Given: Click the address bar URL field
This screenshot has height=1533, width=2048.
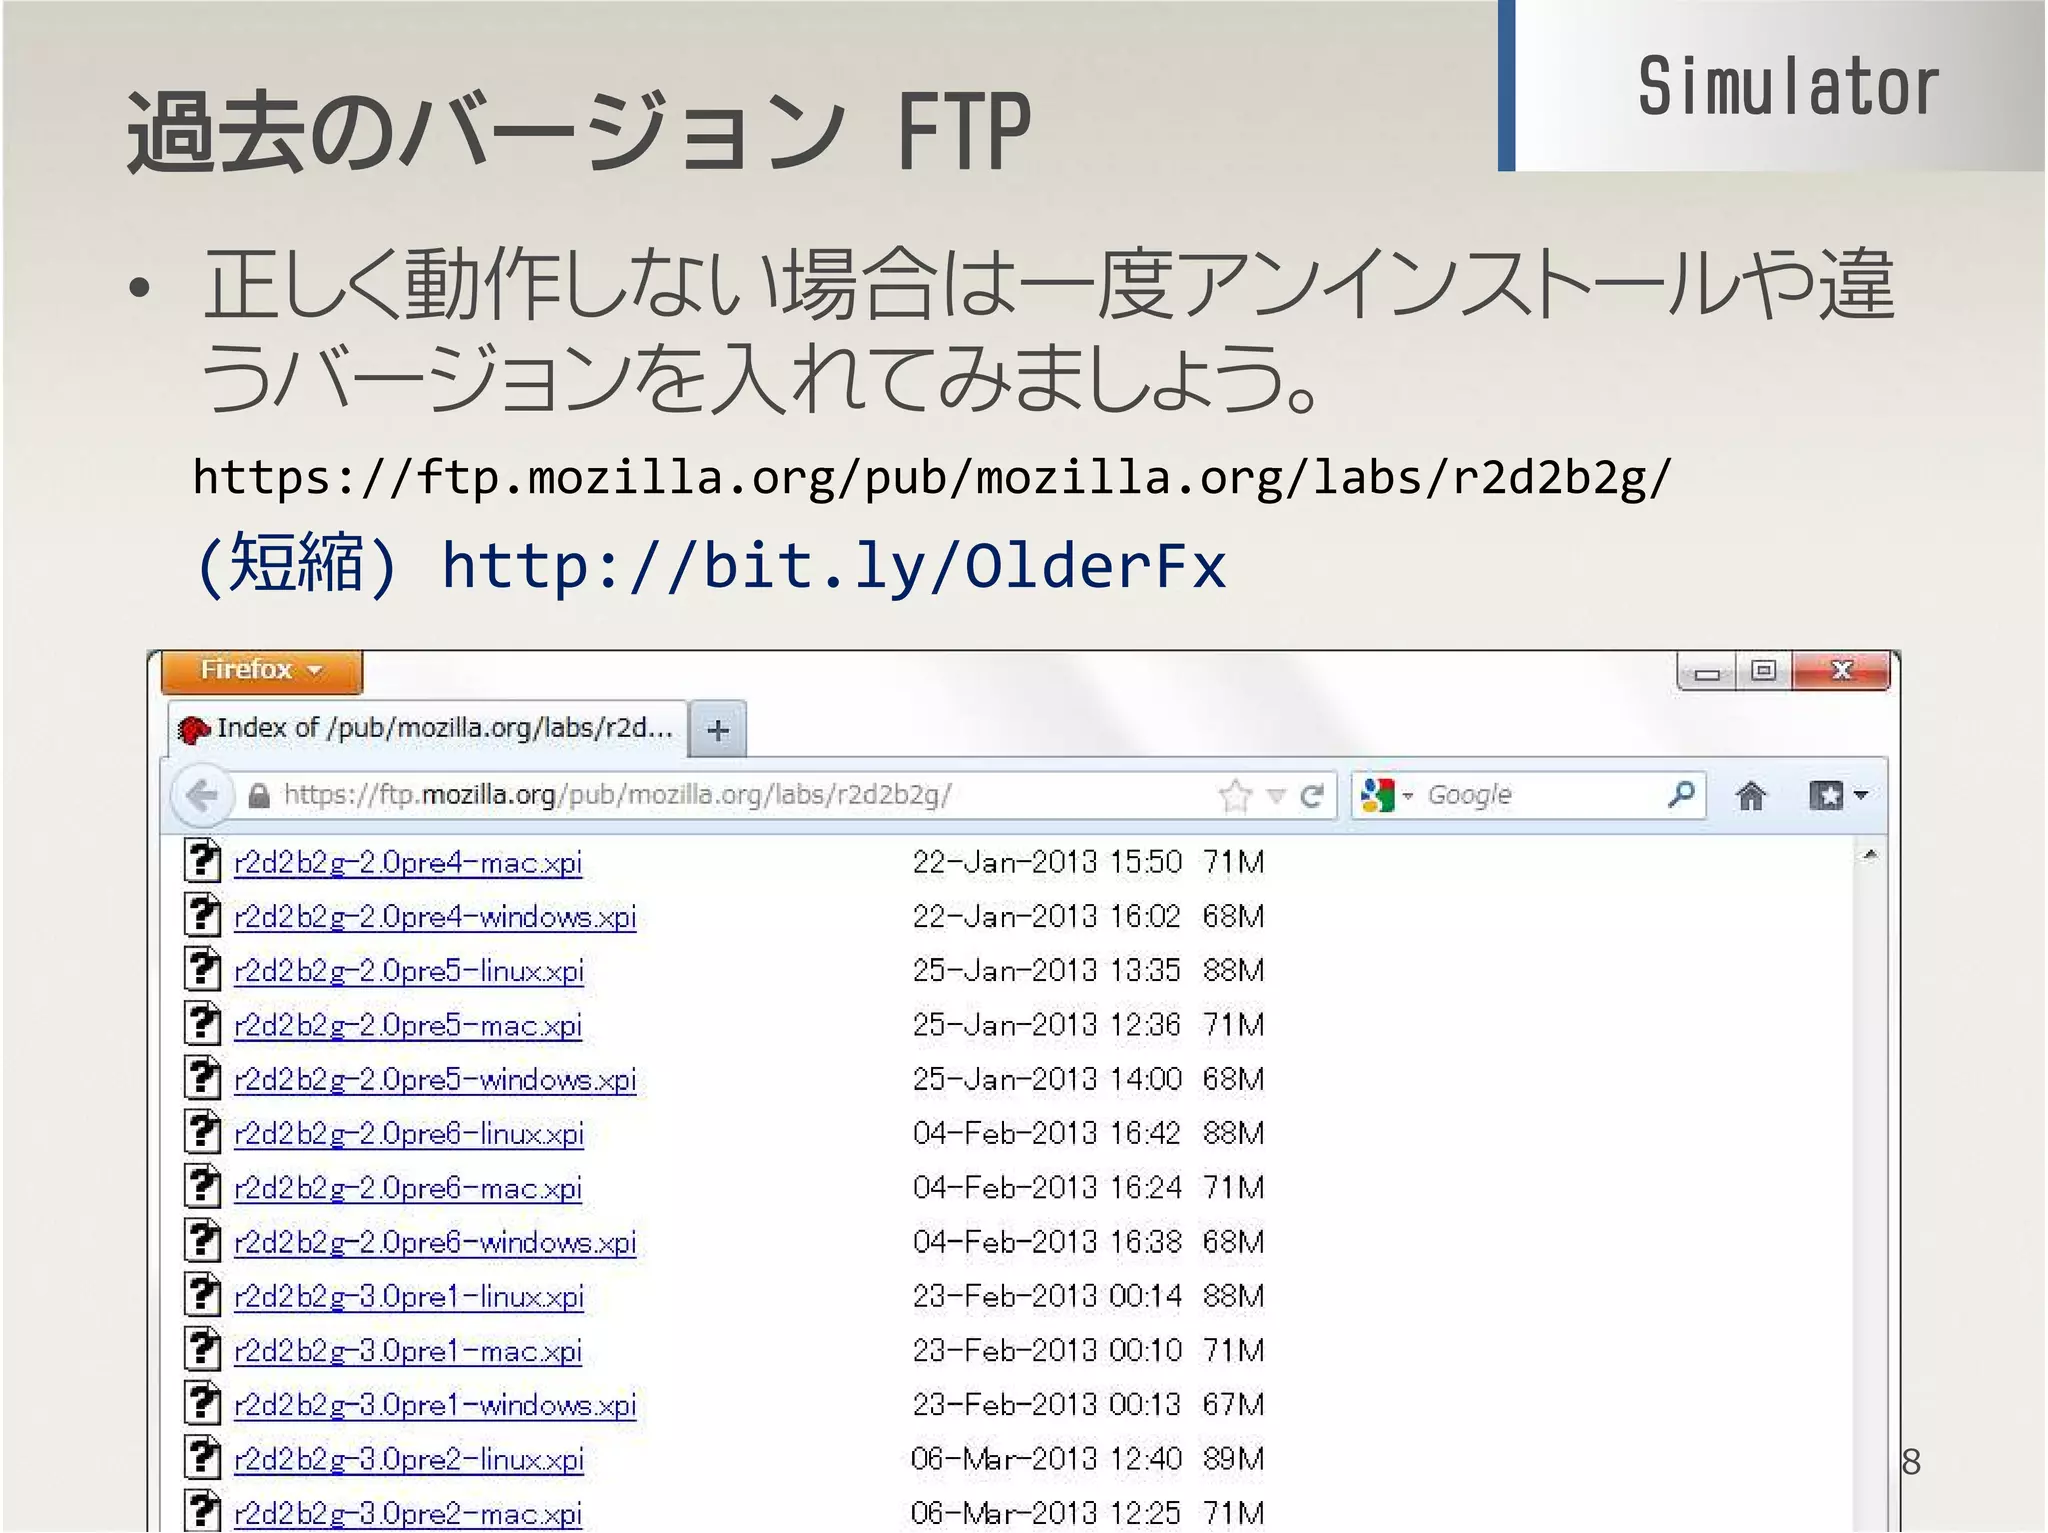Looking at the screenshot, I should pos(740,796).
